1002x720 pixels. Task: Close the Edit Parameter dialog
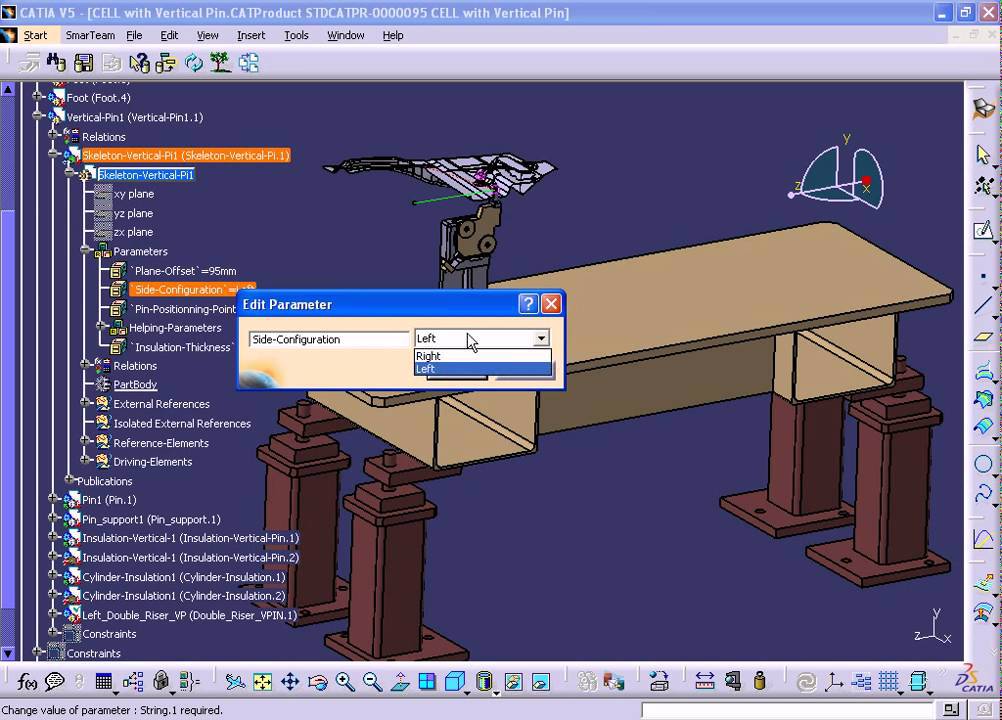click(551, 304)
